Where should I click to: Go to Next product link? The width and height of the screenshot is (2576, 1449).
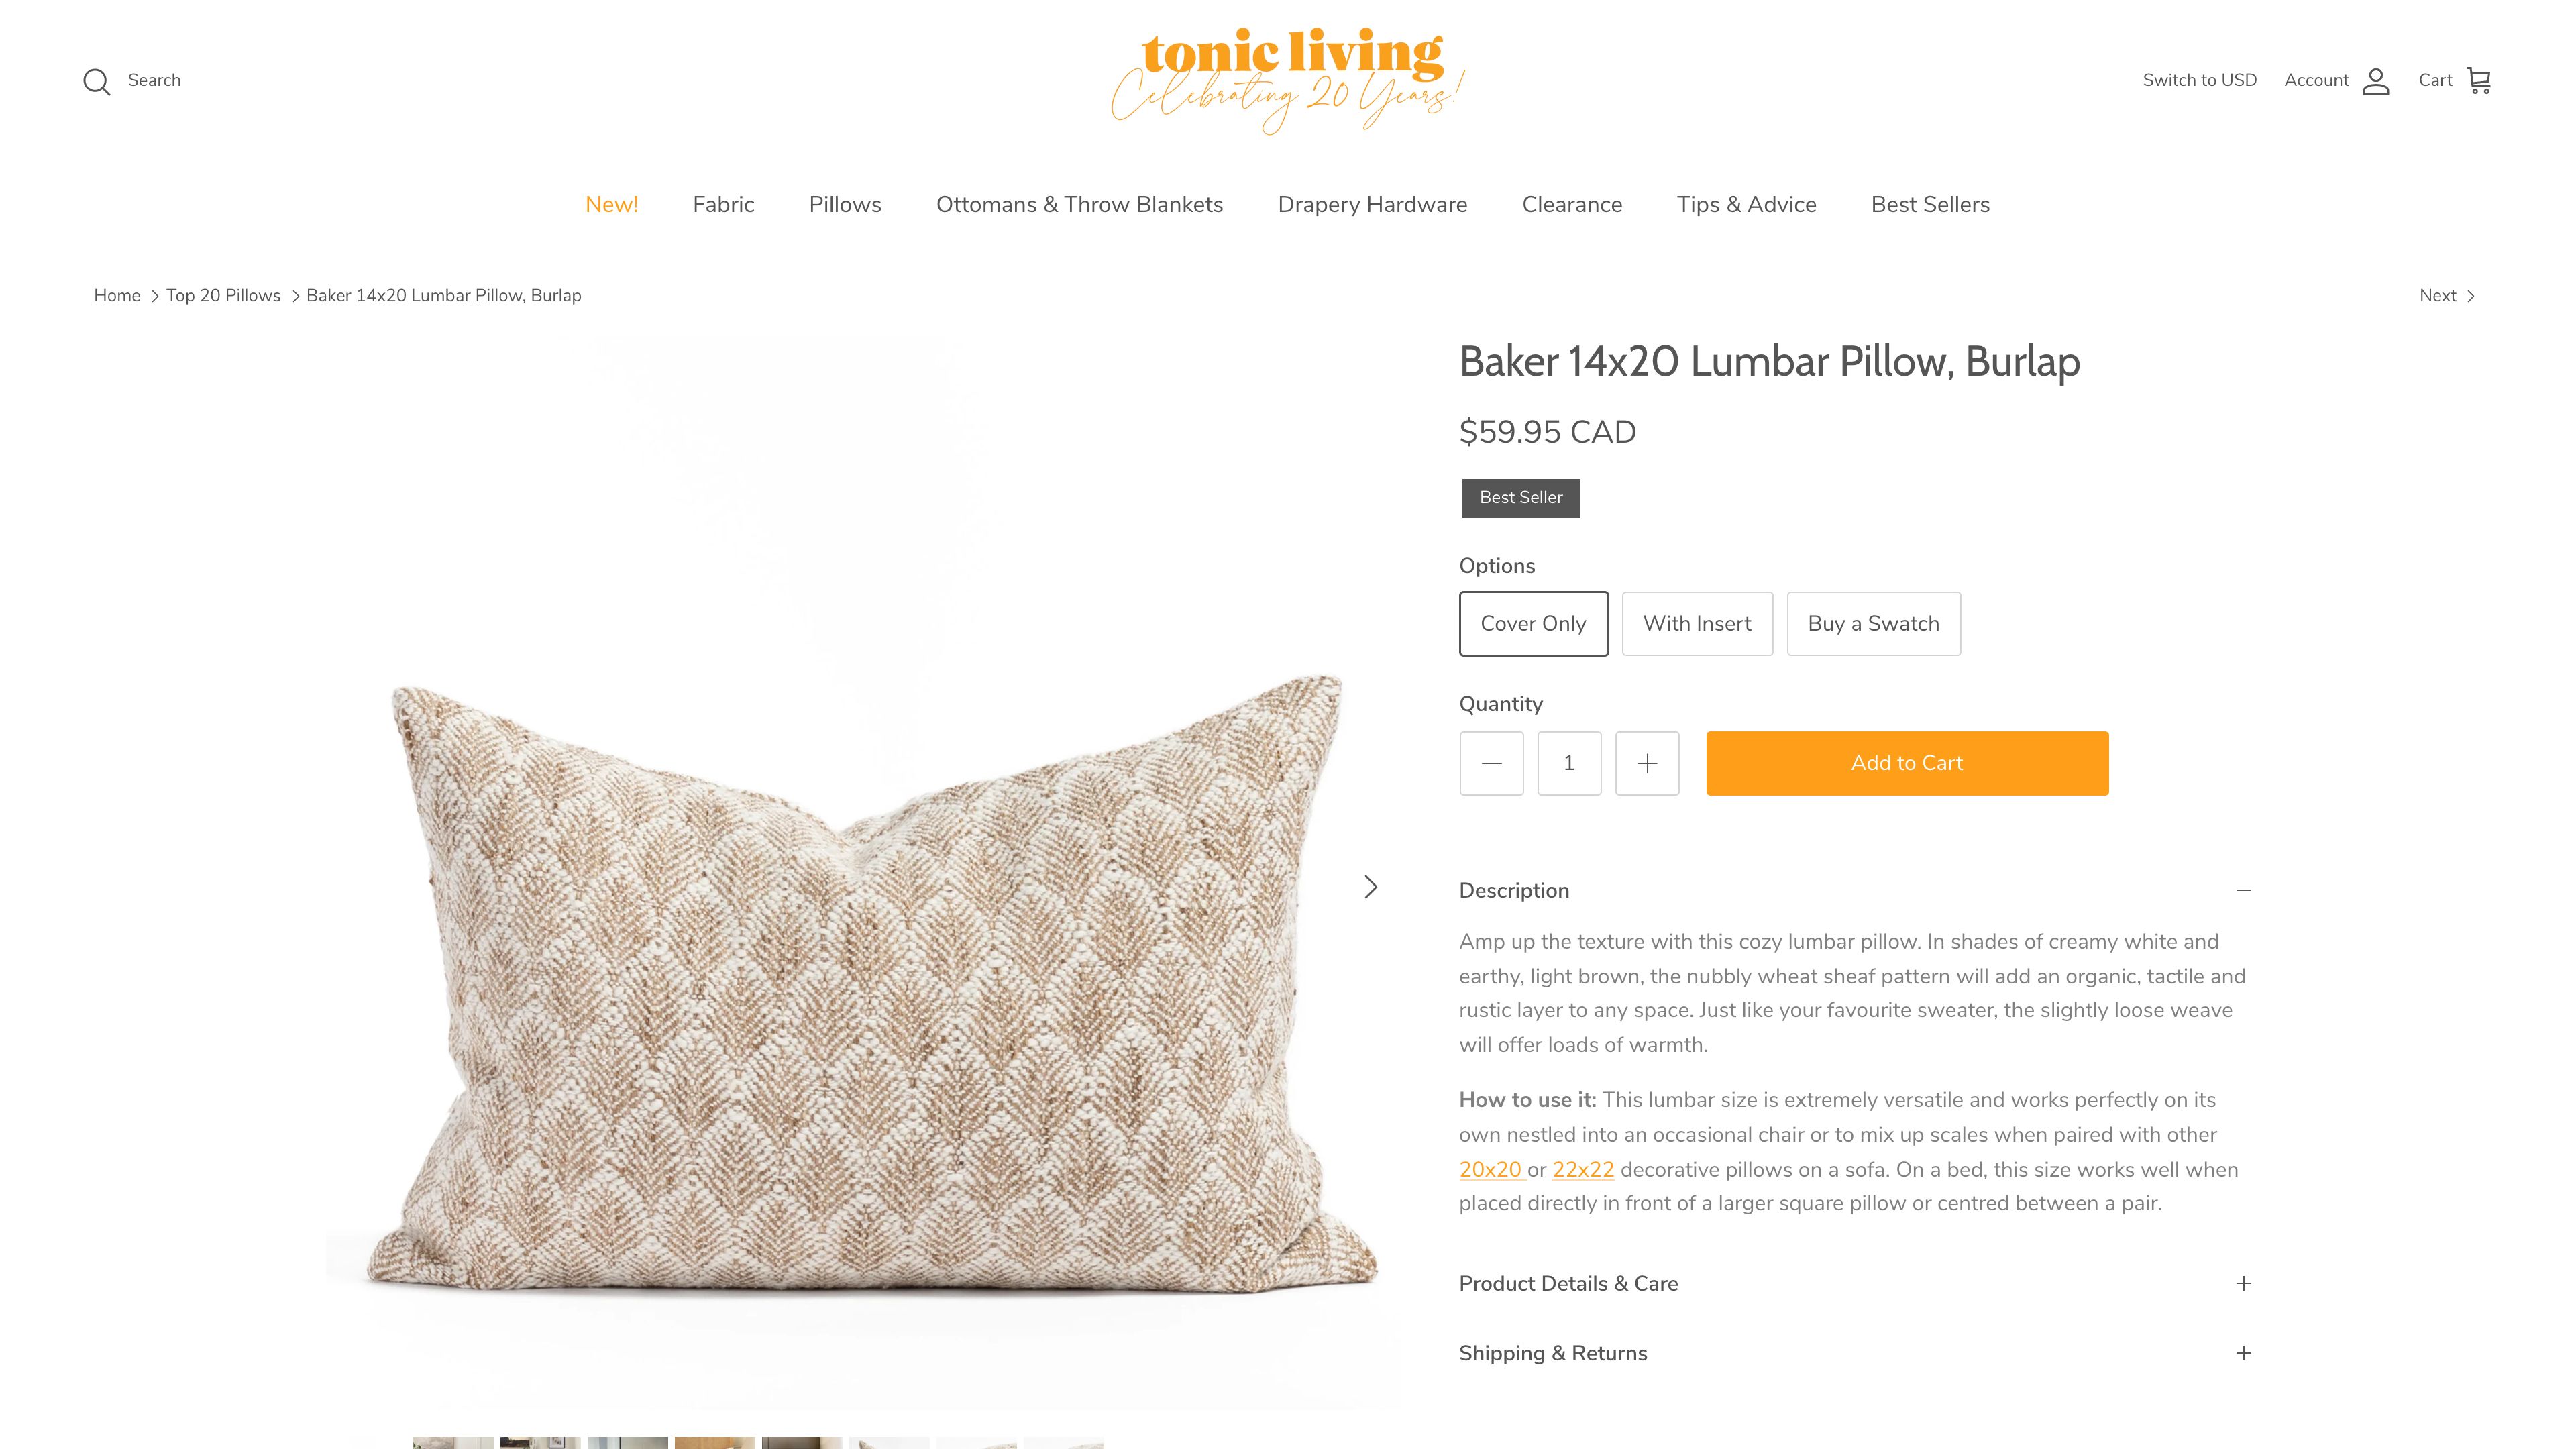point(2447,296)
